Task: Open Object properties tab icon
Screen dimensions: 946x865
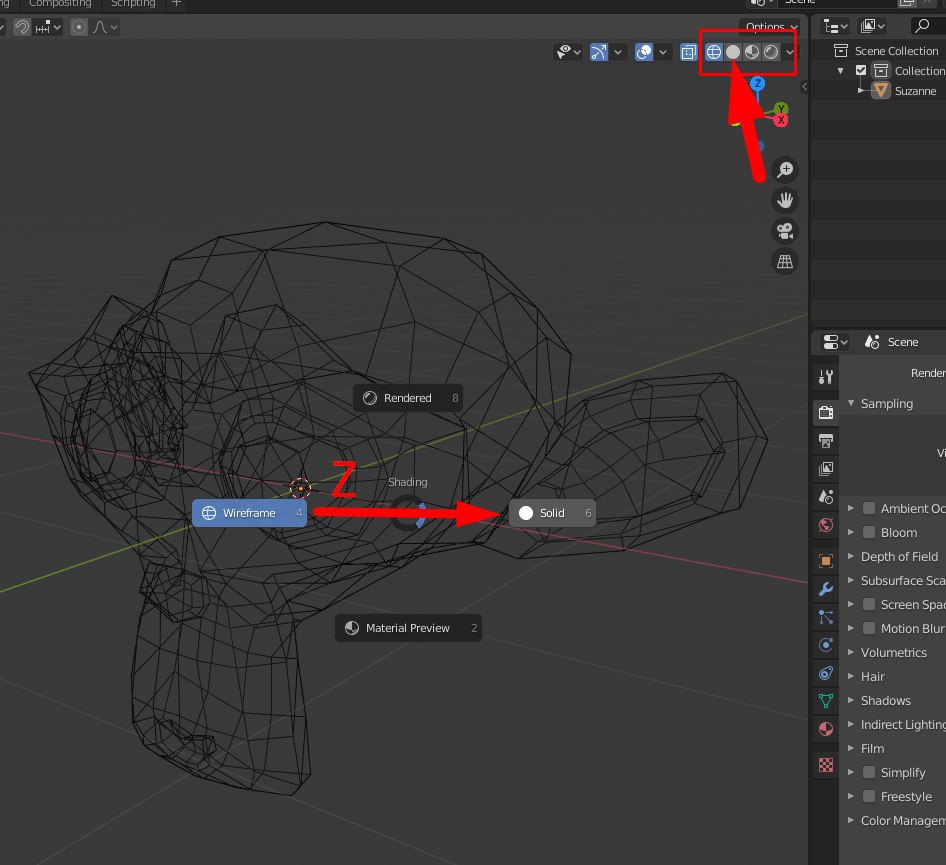Action: [x=826, y=560]
